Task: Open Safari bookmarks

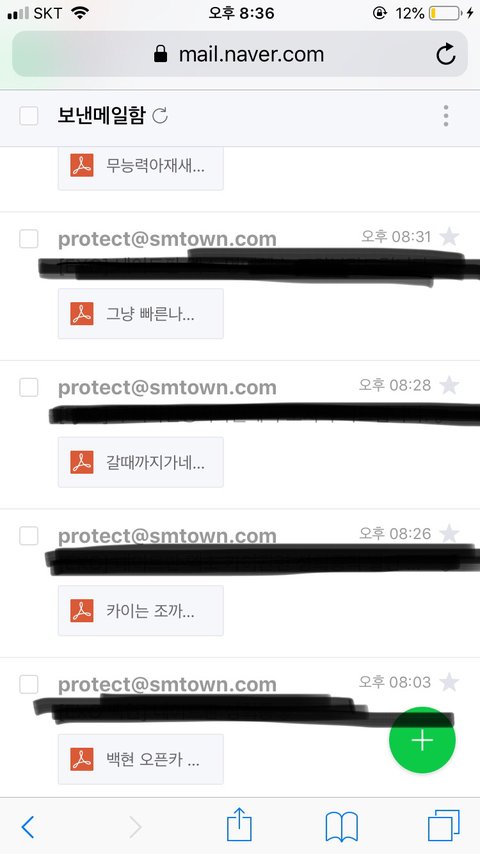Action: (x=342, y=827)
